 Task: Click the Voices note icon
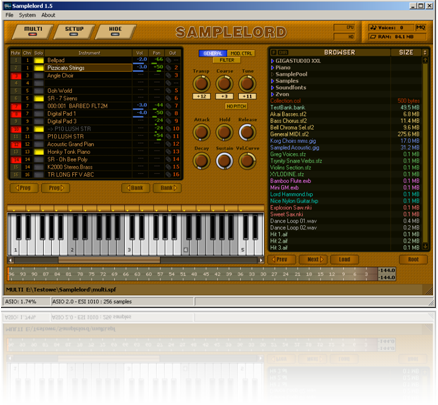373,27
